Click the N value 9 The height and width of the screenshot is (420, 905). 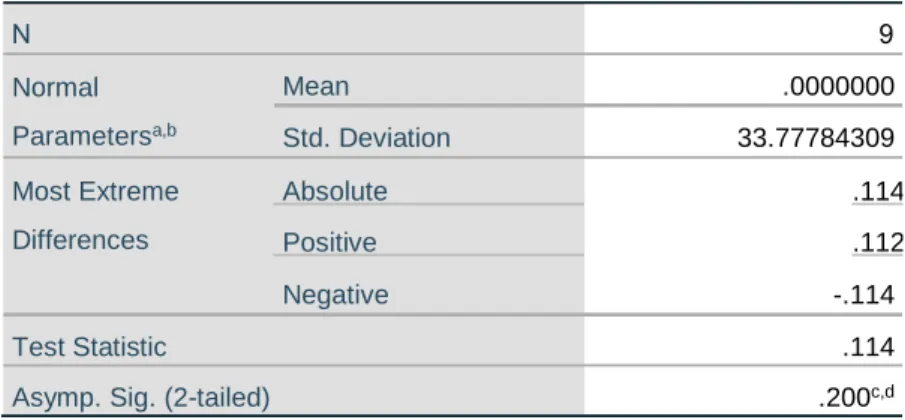pyautogui.click(x=886, y=35)
